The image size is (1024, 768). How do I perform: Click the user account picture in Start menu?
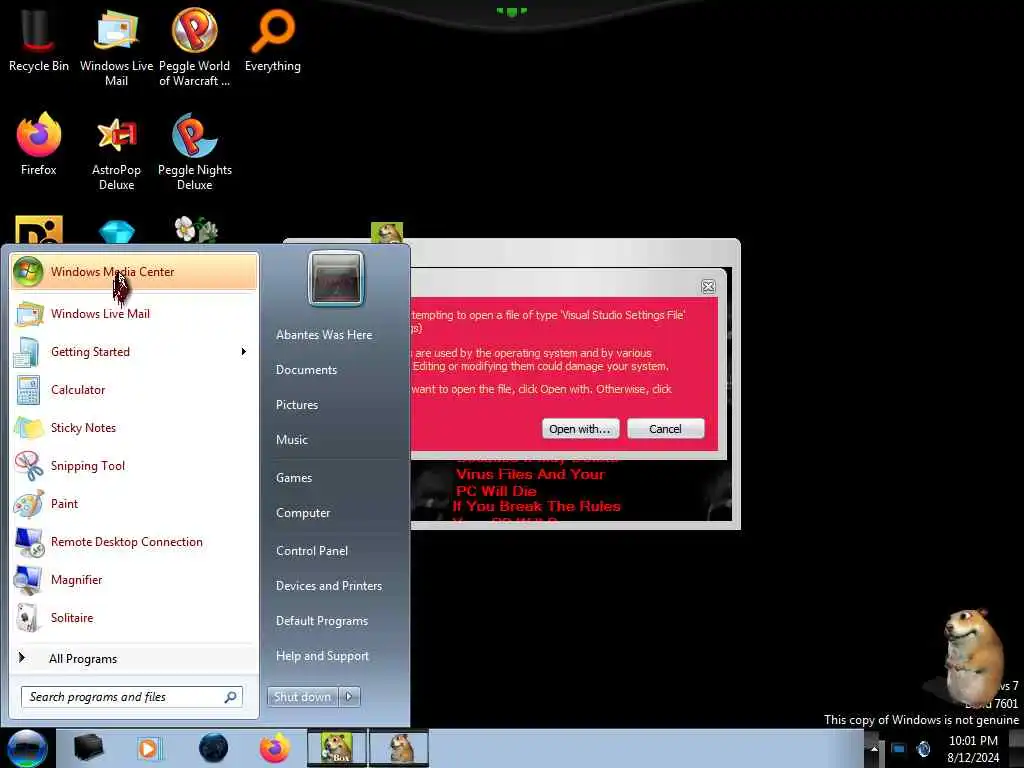pos(336,278)
